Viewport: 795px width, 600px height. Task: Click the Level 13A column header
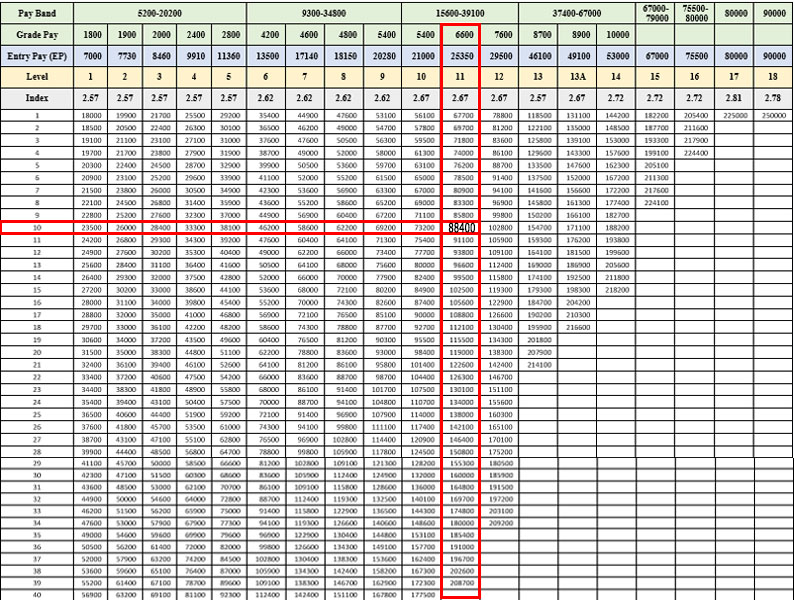pyautogui.click(x=578, y=76)
